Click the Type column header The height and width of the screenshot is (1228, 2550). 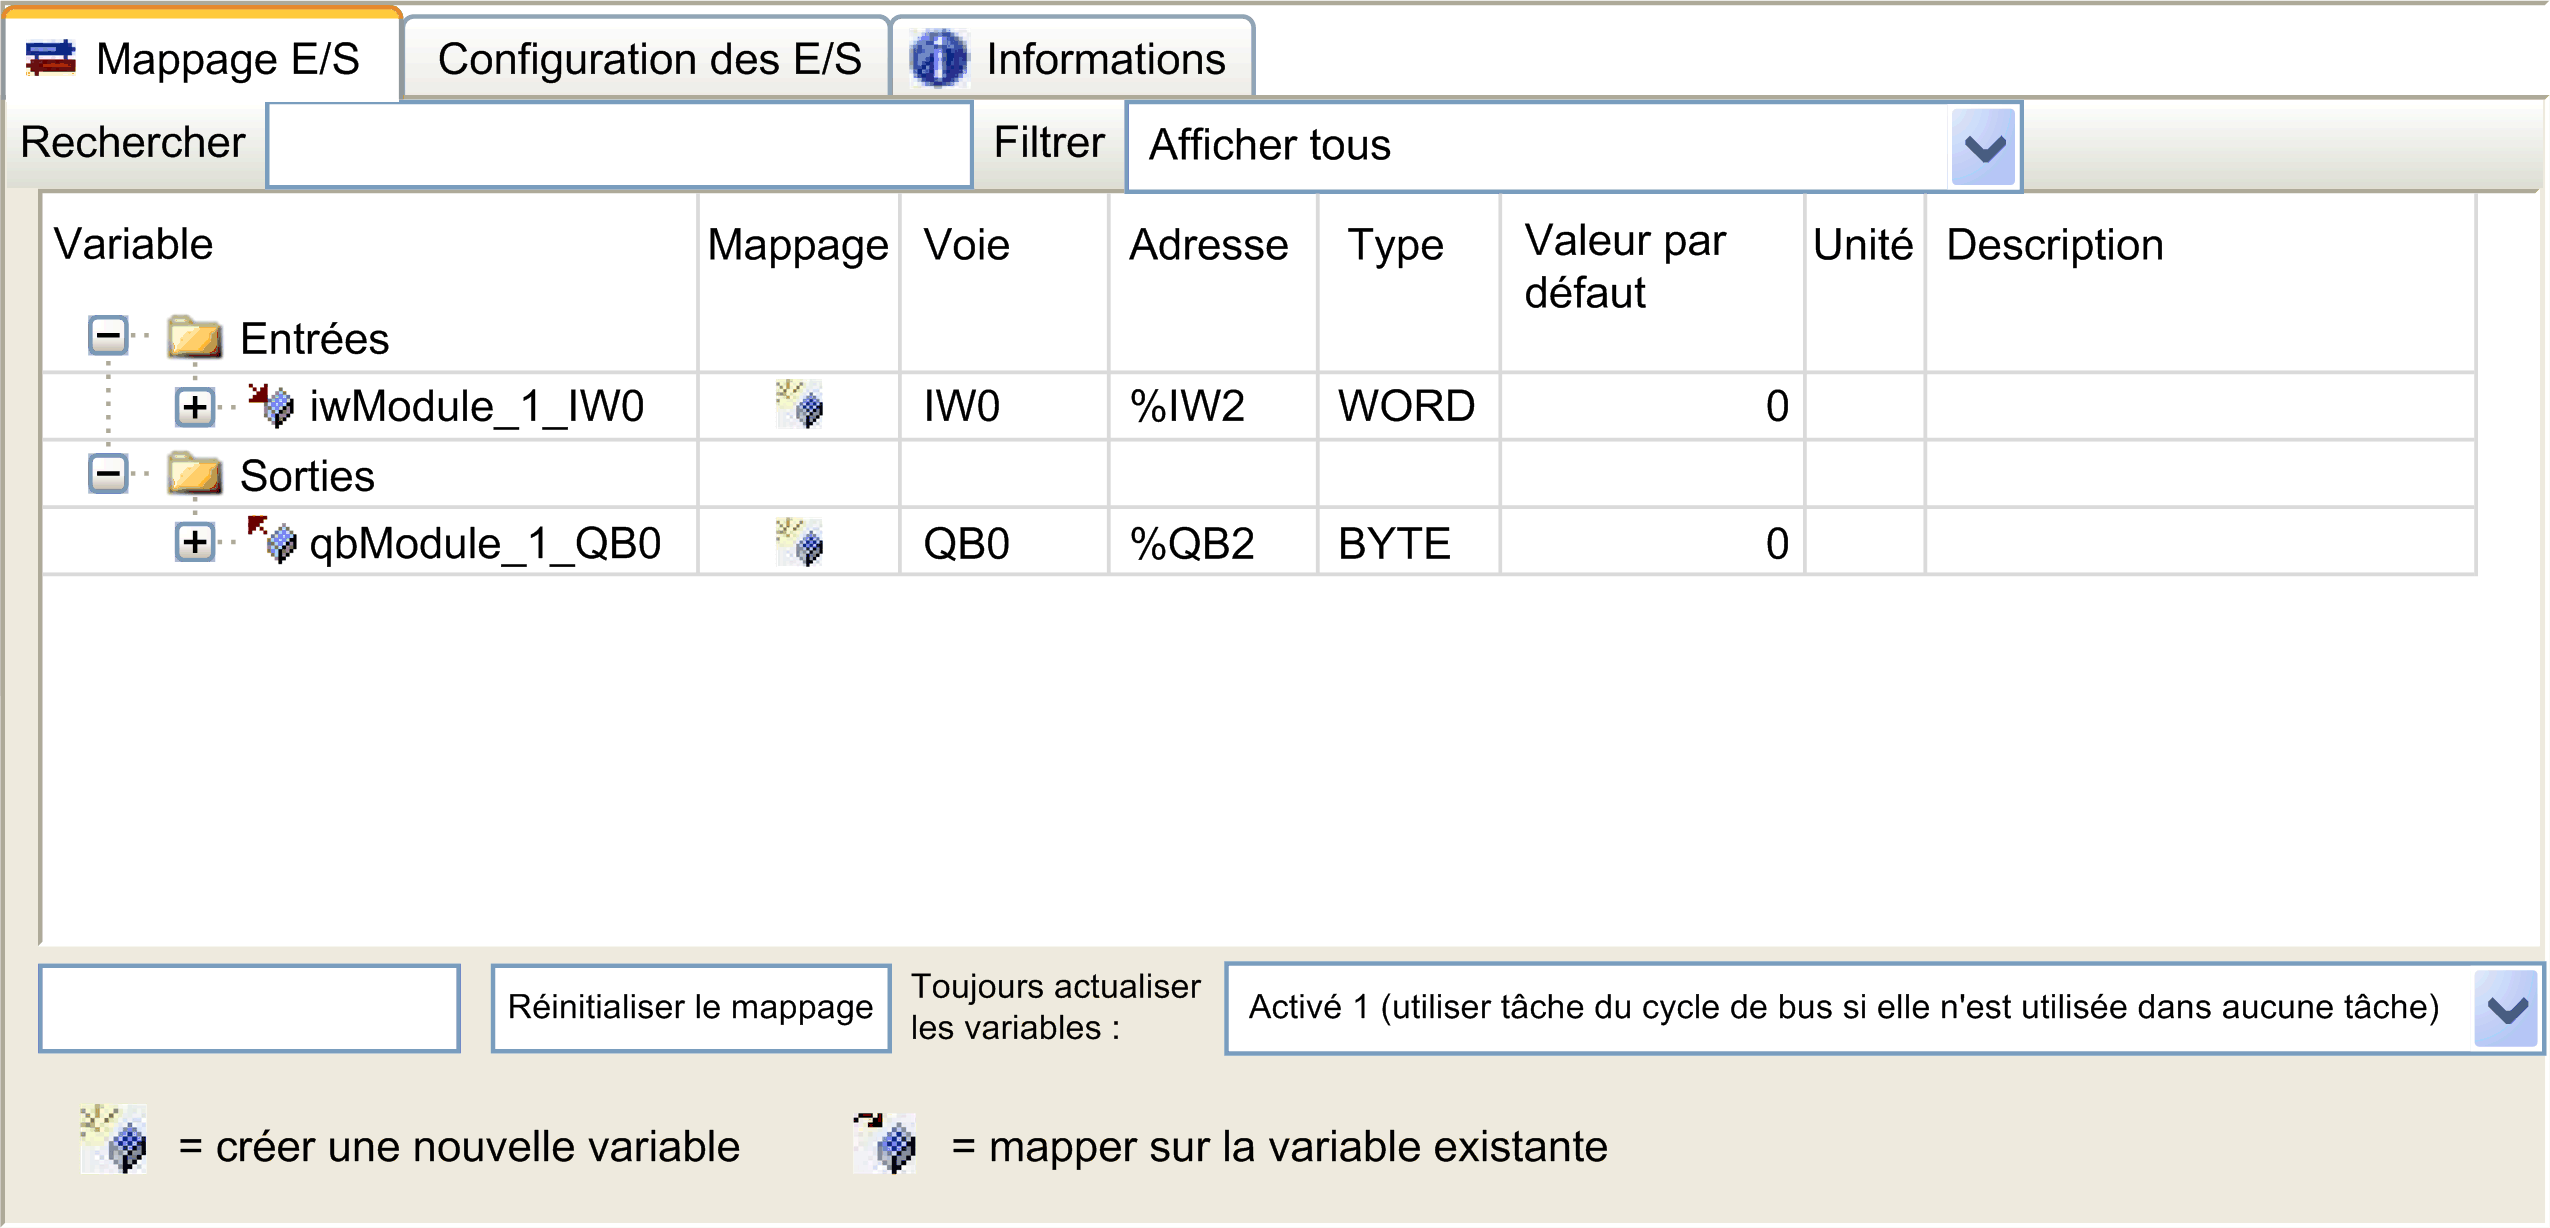1395,246
